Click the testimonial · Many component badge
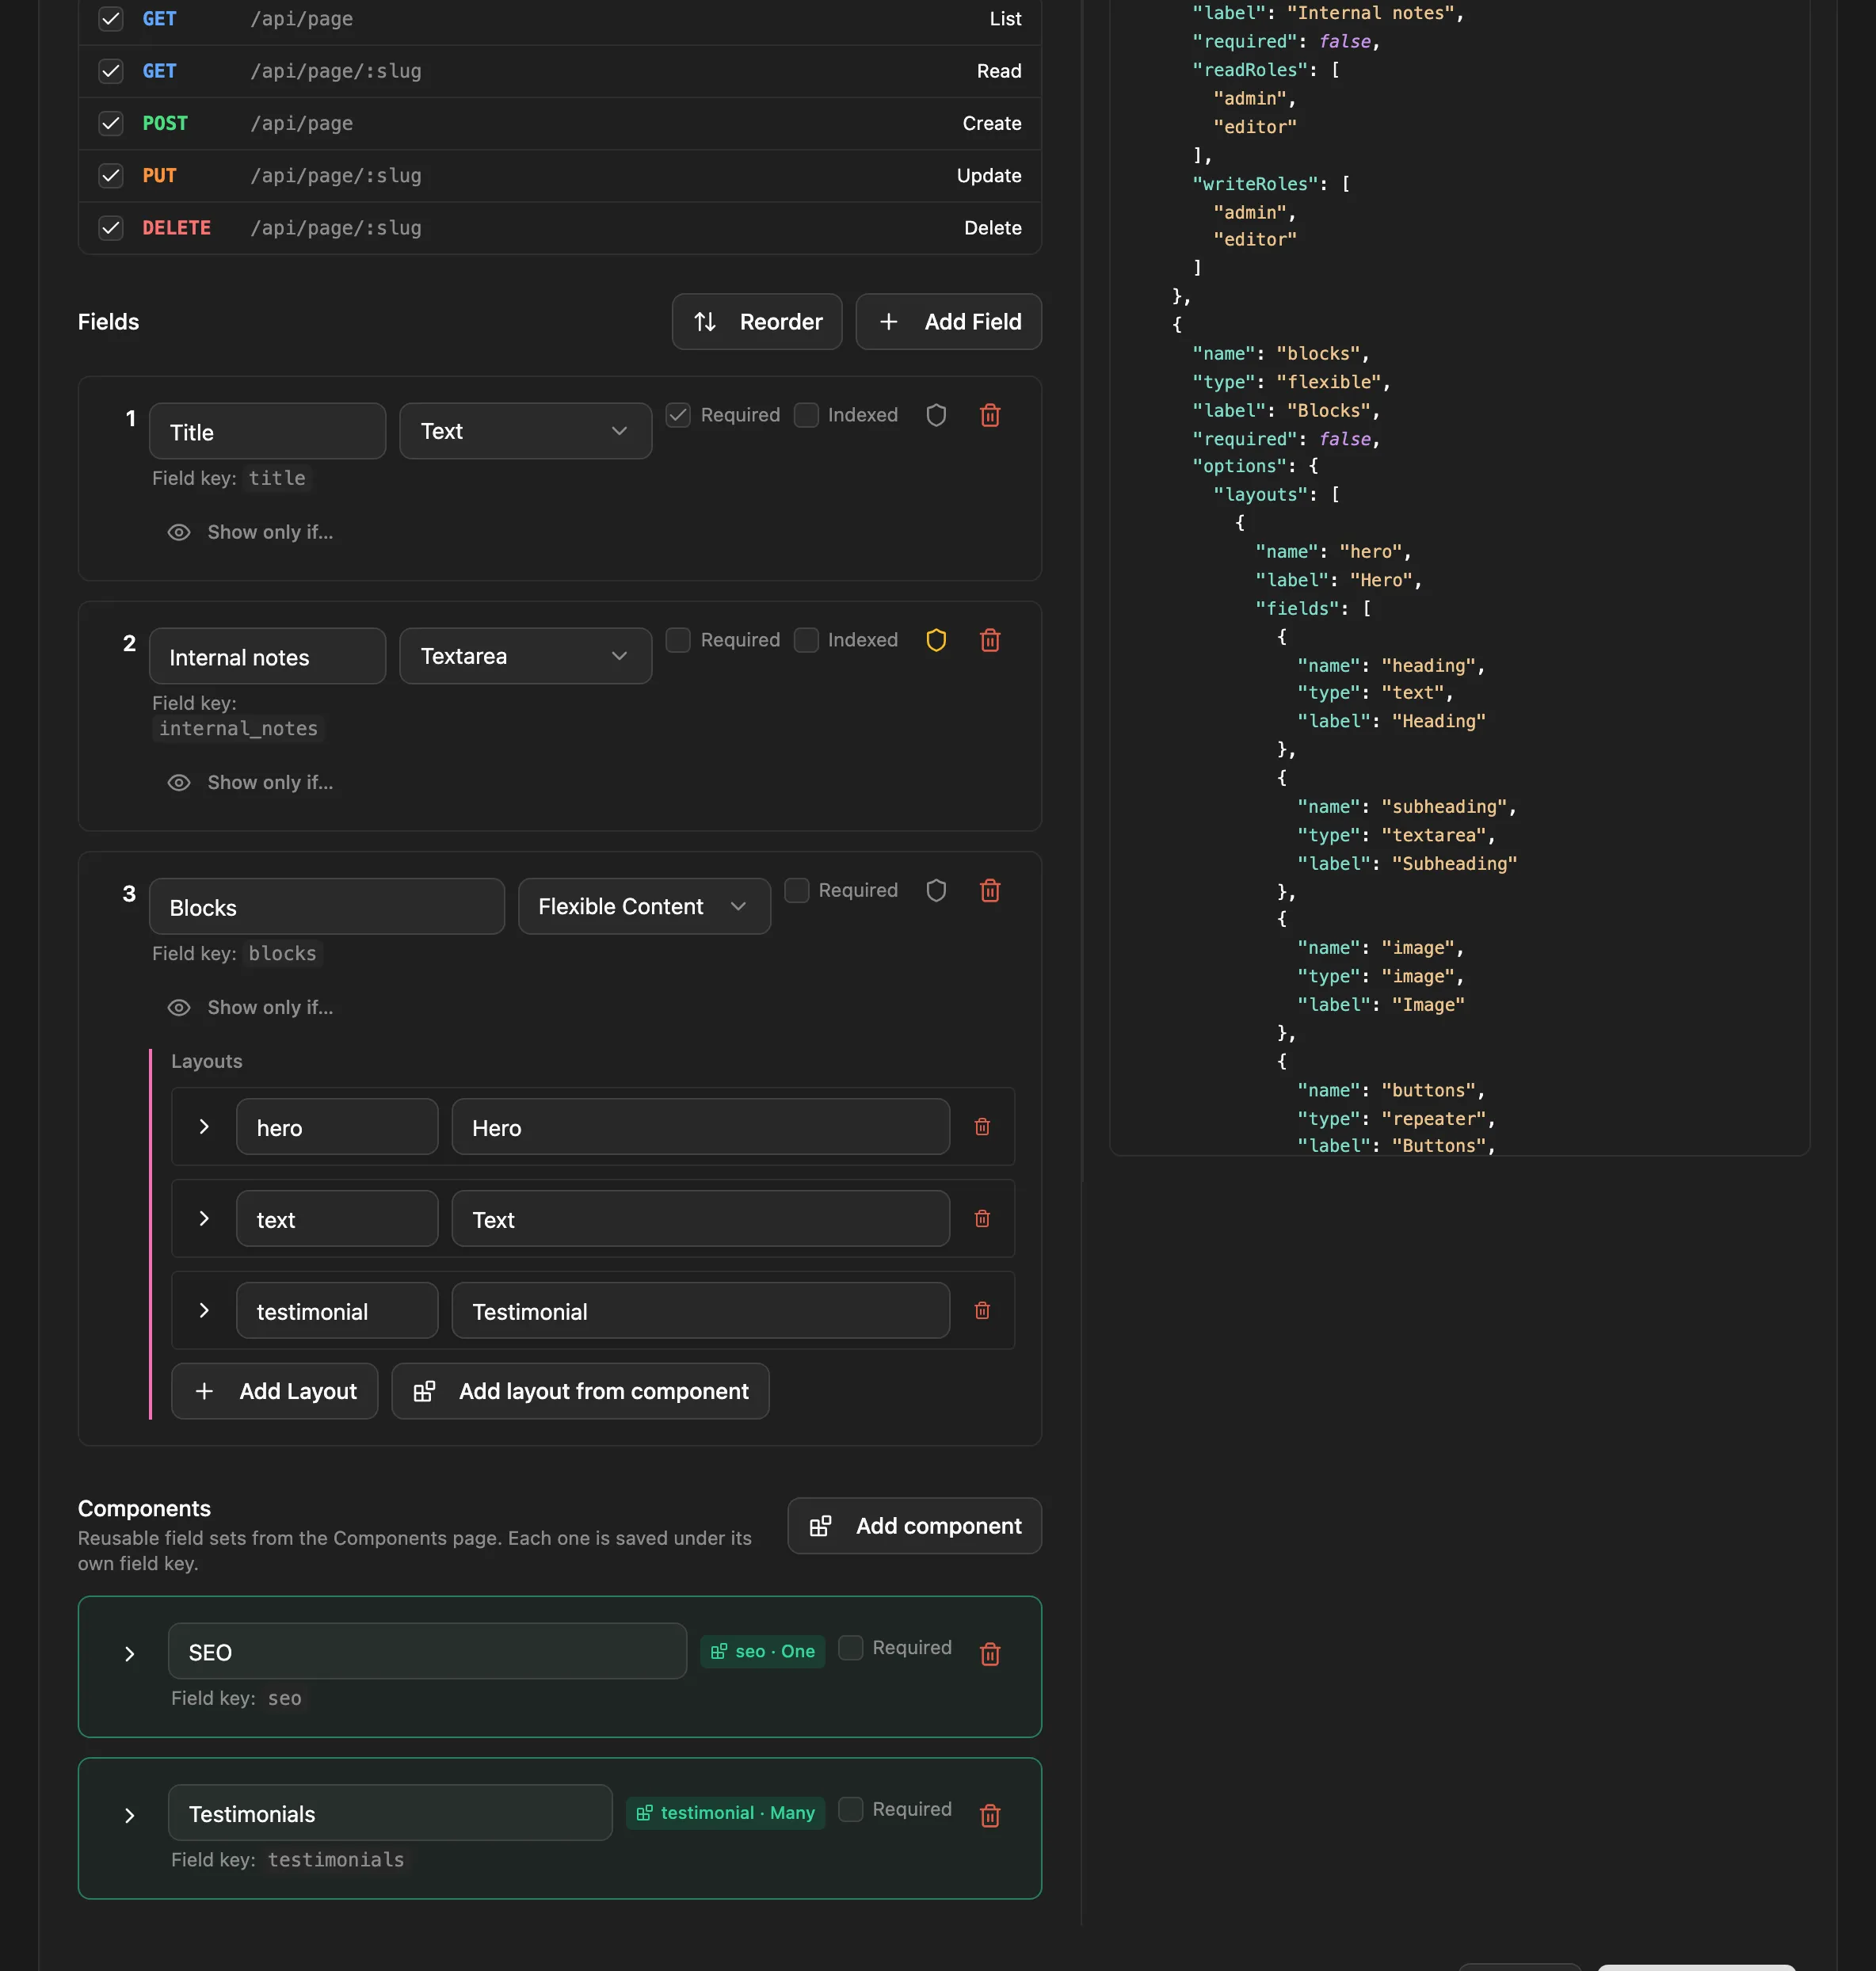 click(725, 1813)
